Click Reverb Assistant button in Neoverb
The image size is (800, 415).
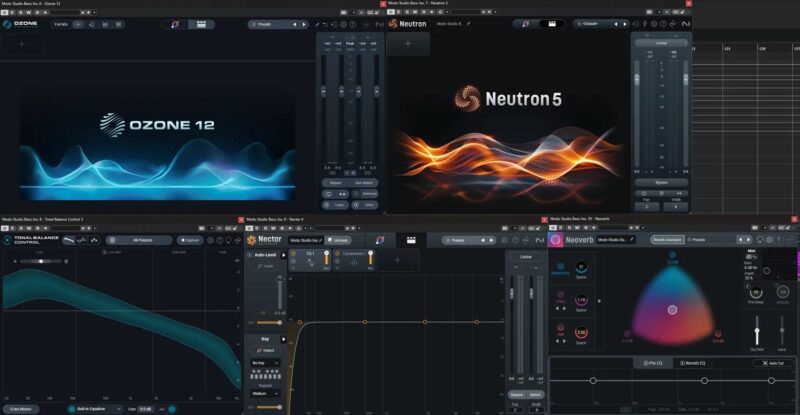(x=667, y=239)
